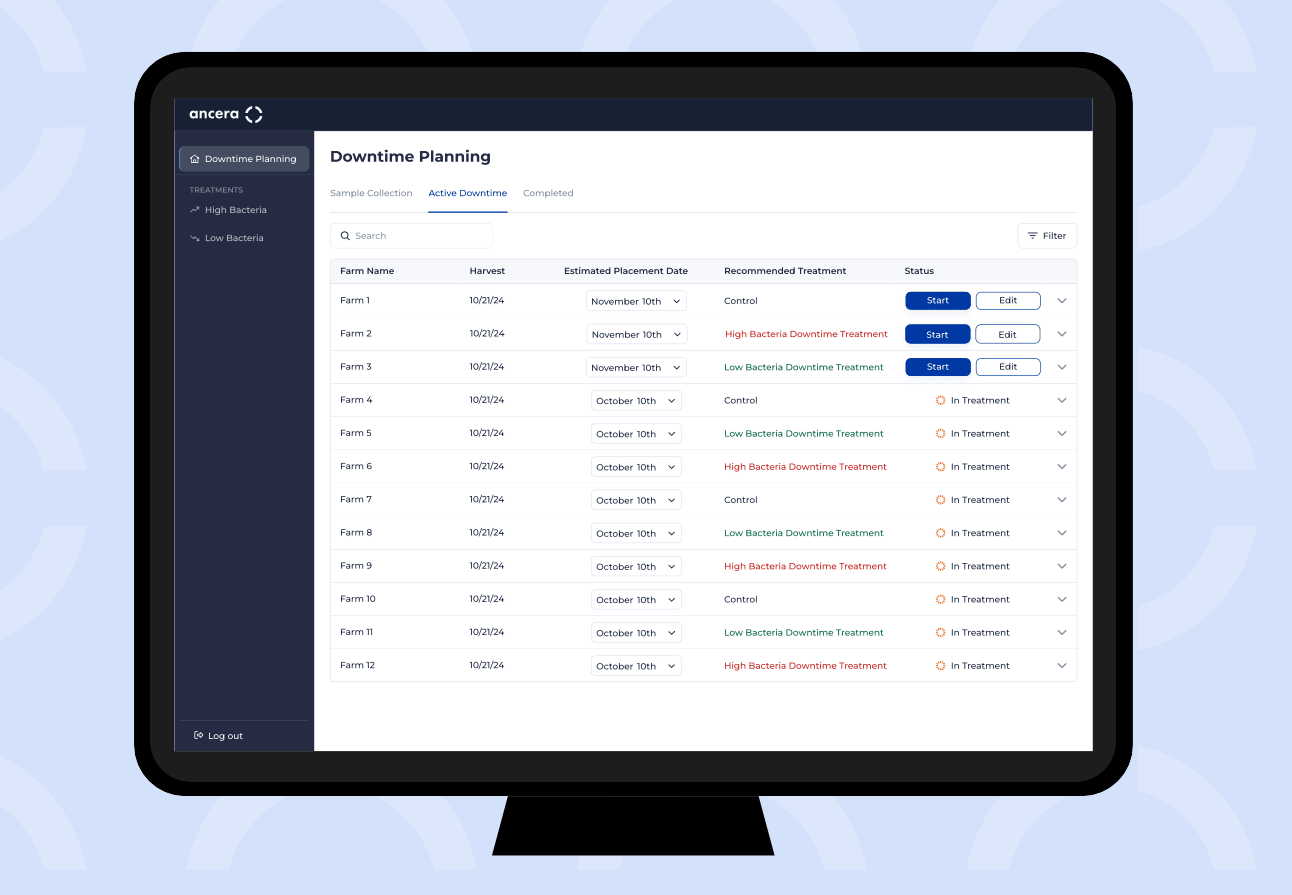Screen dimensions: 1292x895
Task: Start treatment for Farm 1
Action: [938, 300]
